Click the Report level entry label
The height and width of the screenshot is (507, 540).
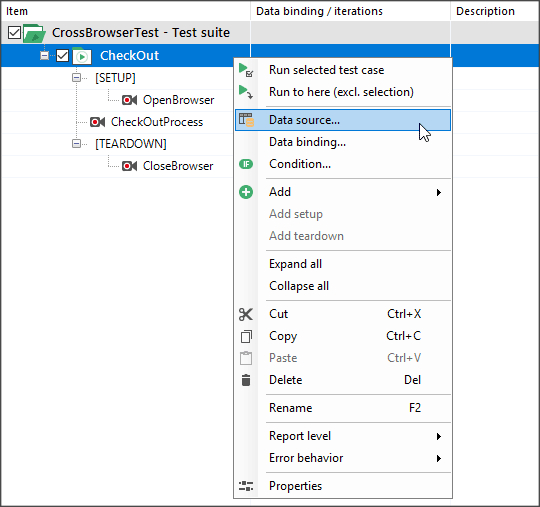tap(300, 436)
